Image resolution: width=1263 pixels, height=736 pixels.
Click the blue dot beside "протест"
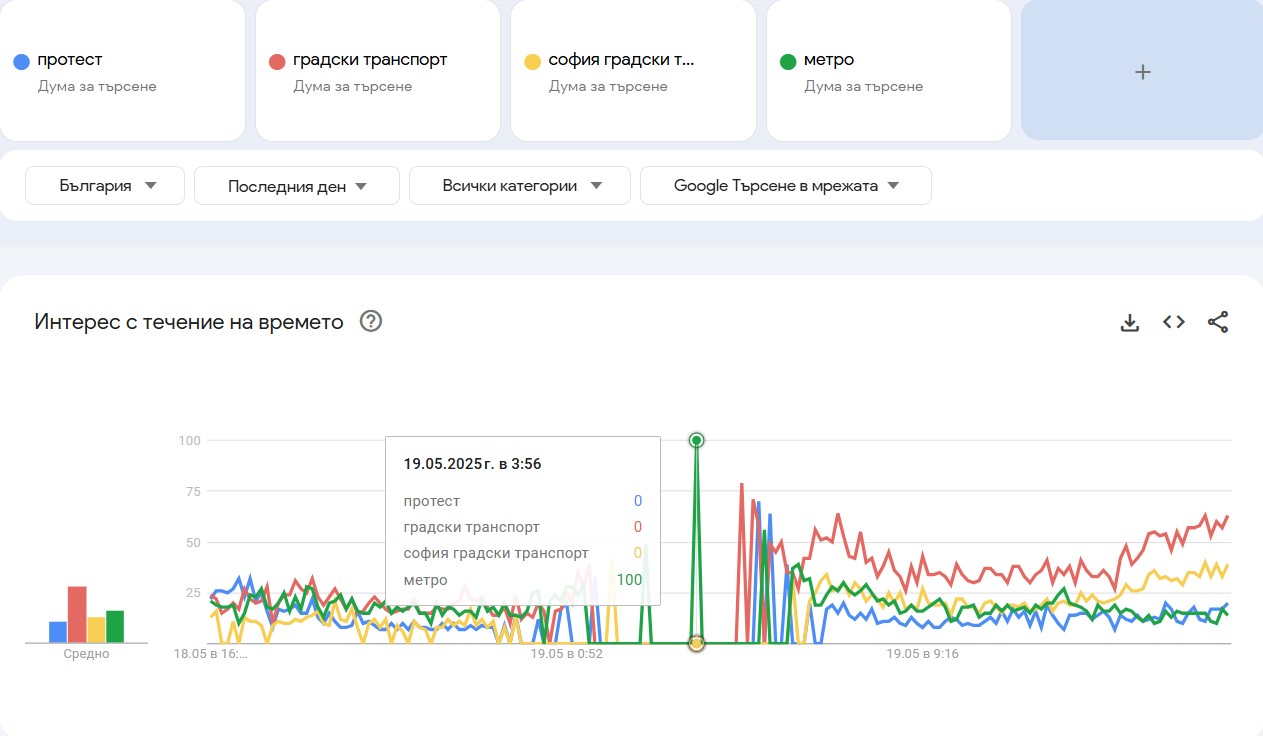pos(20,60)
